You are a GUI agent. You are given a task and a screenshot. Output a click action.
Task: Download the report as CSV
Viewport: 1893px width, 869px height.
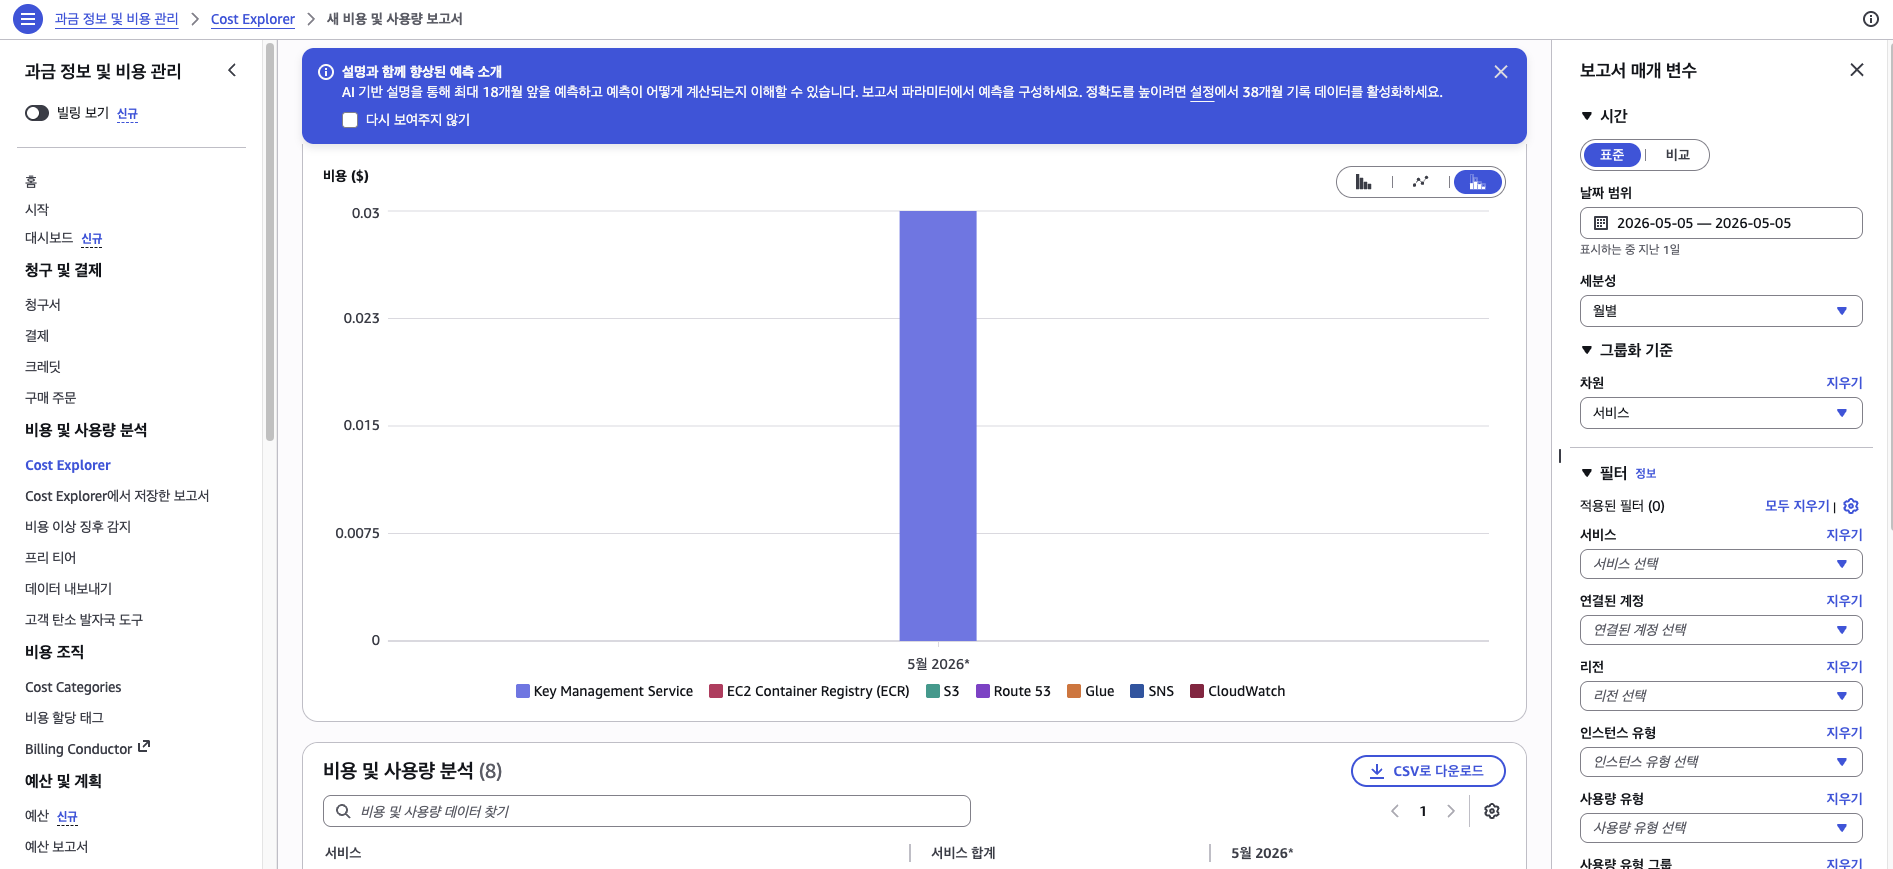1428,771
